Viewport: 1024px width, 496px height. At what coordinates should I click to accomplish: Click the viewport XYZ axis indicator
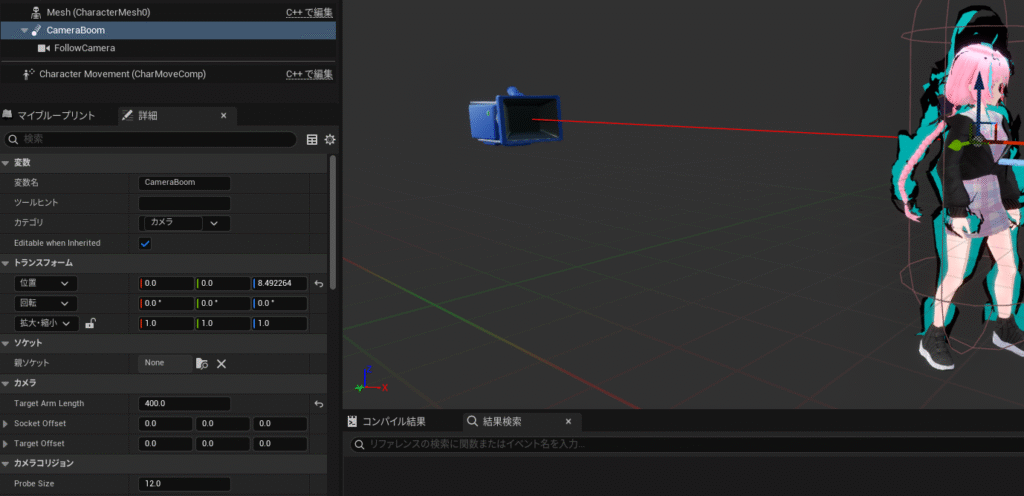point(371,379)
